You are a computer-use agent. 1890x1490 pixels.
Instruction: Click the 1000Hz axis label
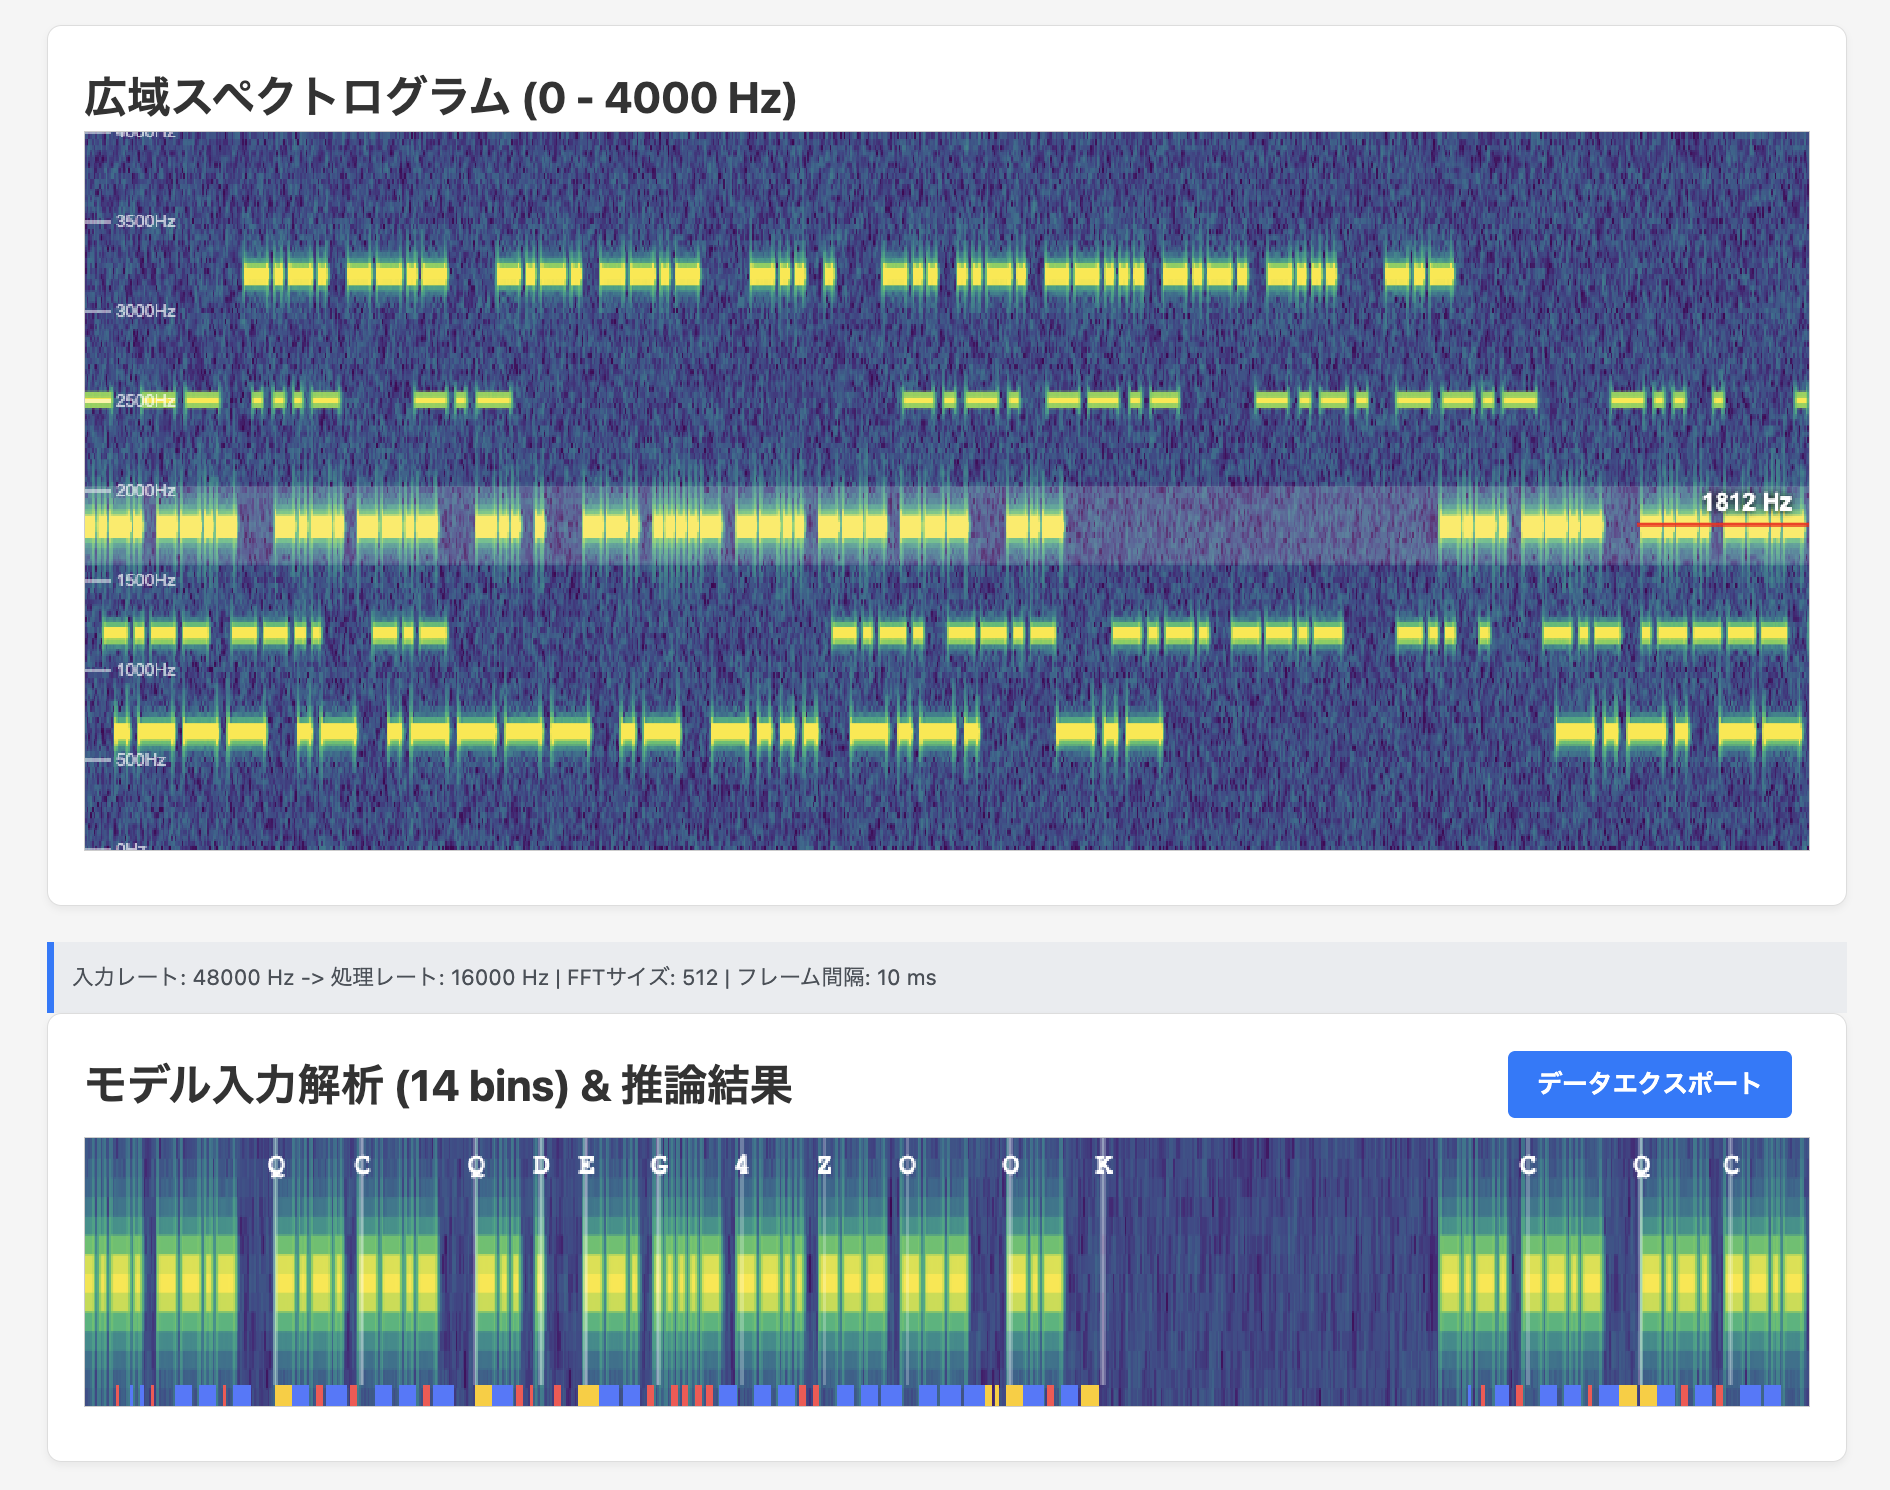click(145, 670)
